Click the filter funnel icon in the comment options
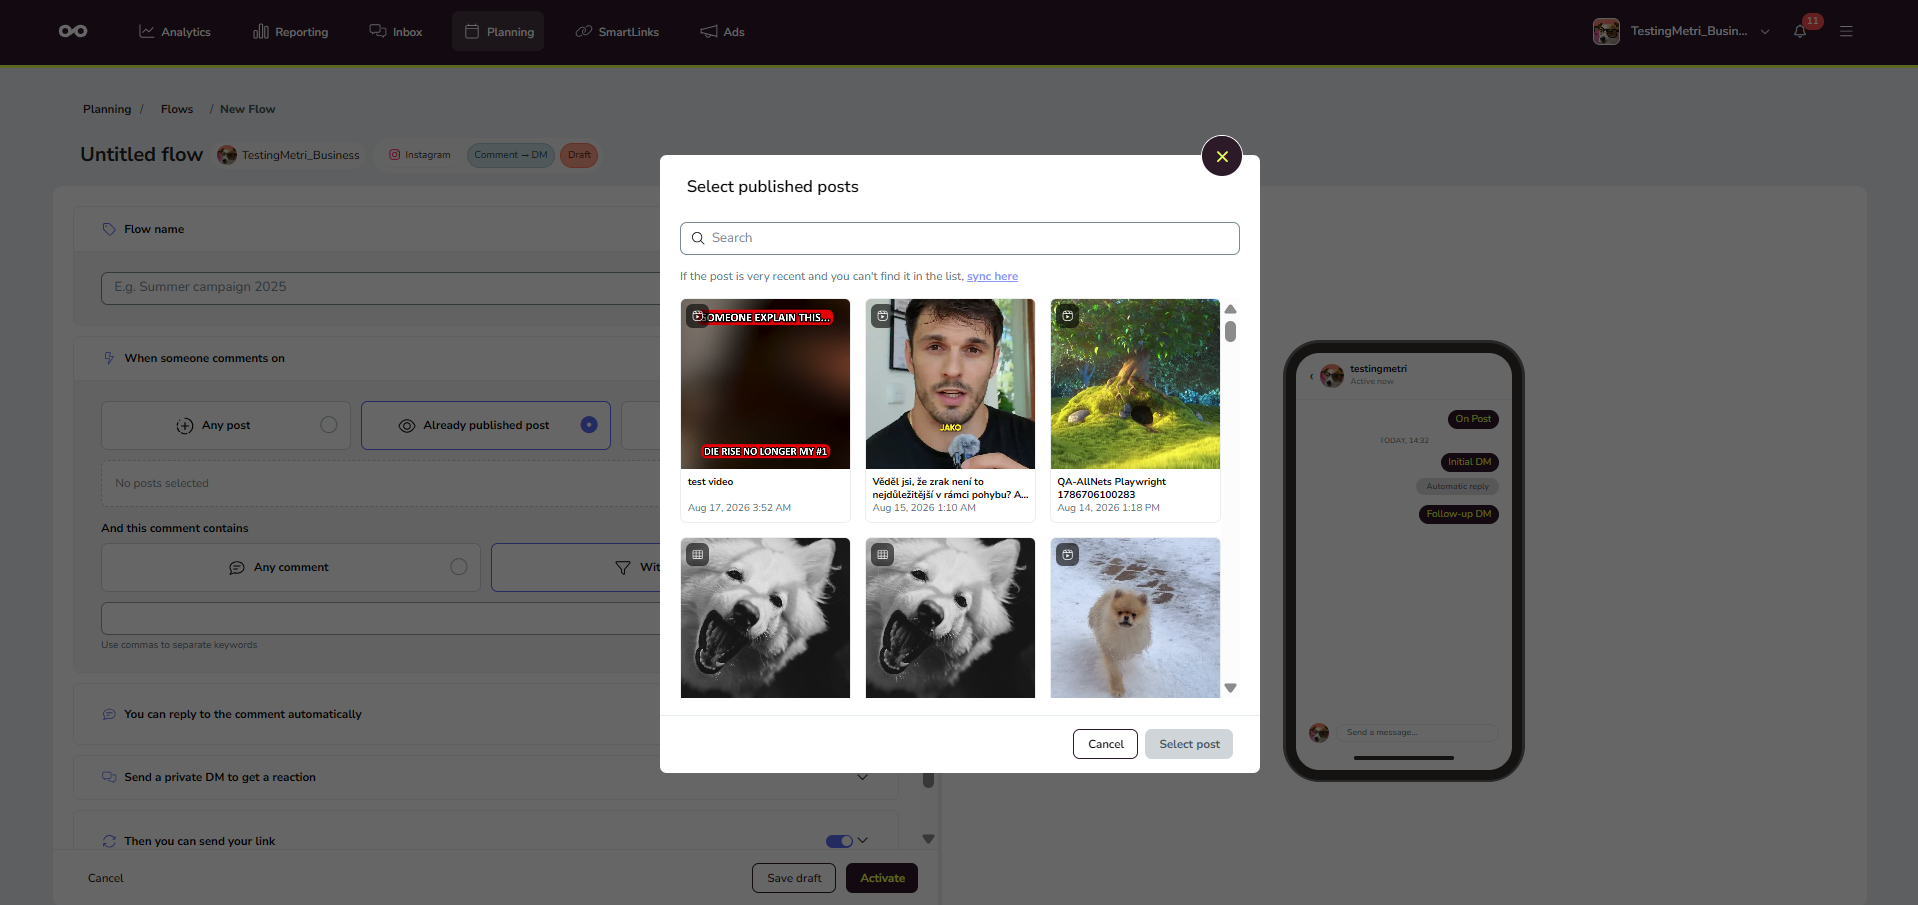 623,567
